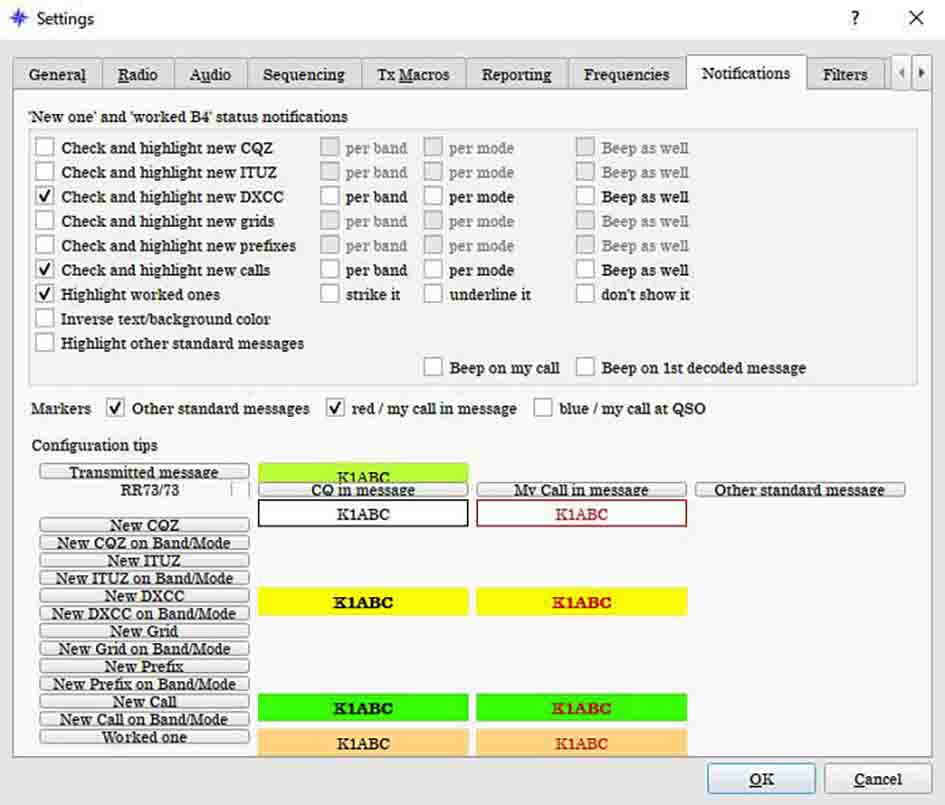Click the yellow New DXCC K1ABC swatch
Viewport: 945px width, 805px height.
click(x=362, y=603)
